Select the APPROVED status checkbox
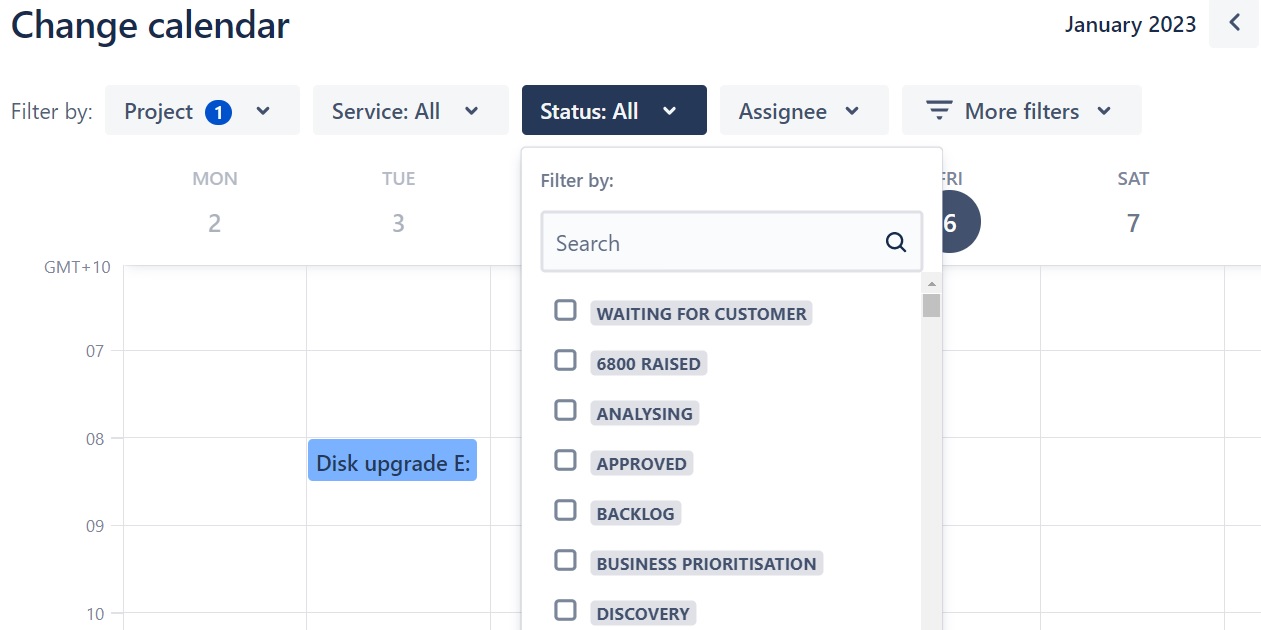Screen dimensions: 1261x630 coord(566,460)
